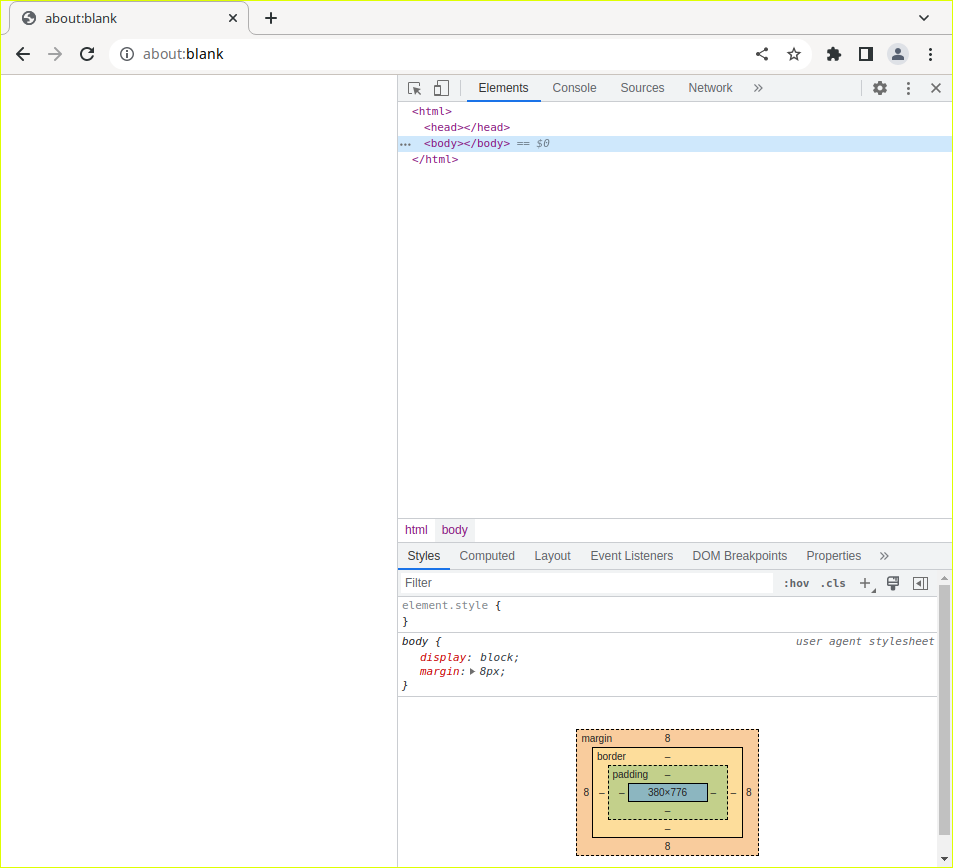
Task: Switch to the Console tab
Action: tap(574, 88)
